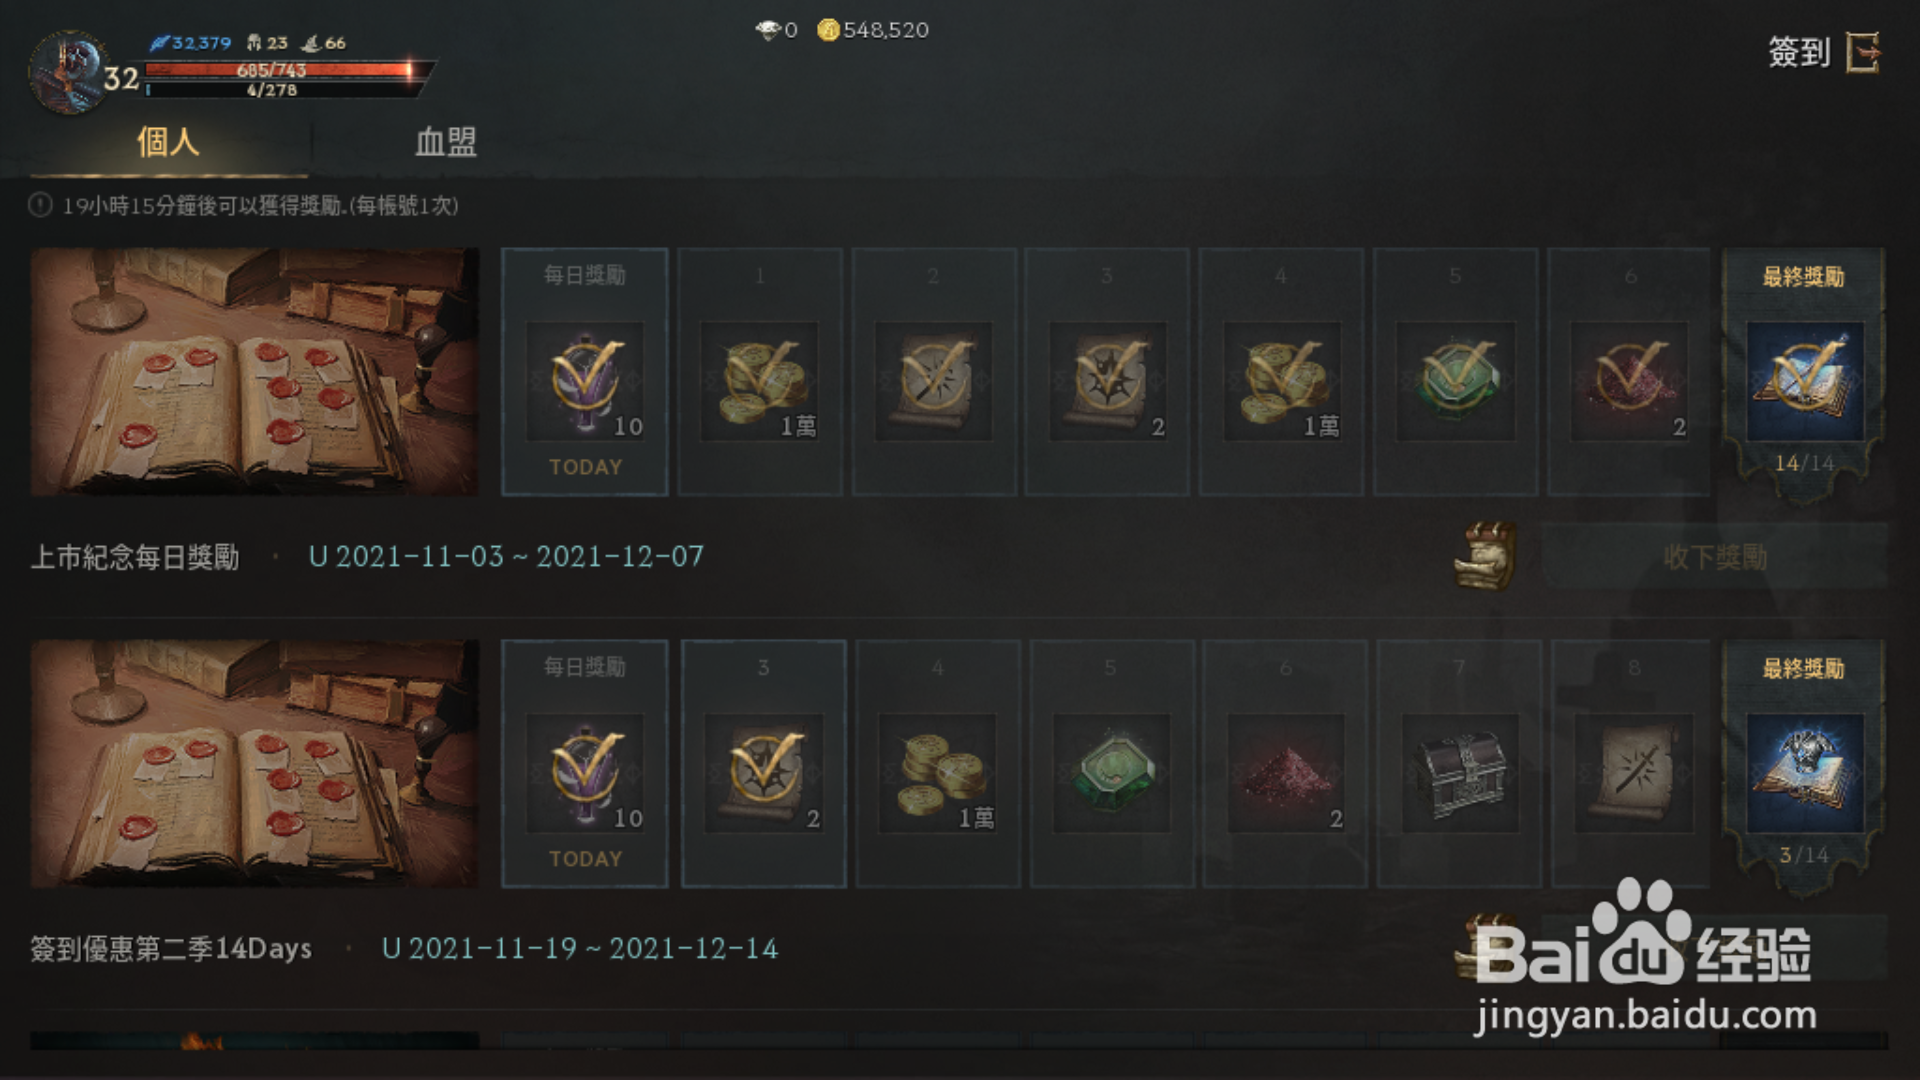This screenshot has width=1920, height=1080.
Task: Click the 簽到 exit icon
Action: (1862, 52)
